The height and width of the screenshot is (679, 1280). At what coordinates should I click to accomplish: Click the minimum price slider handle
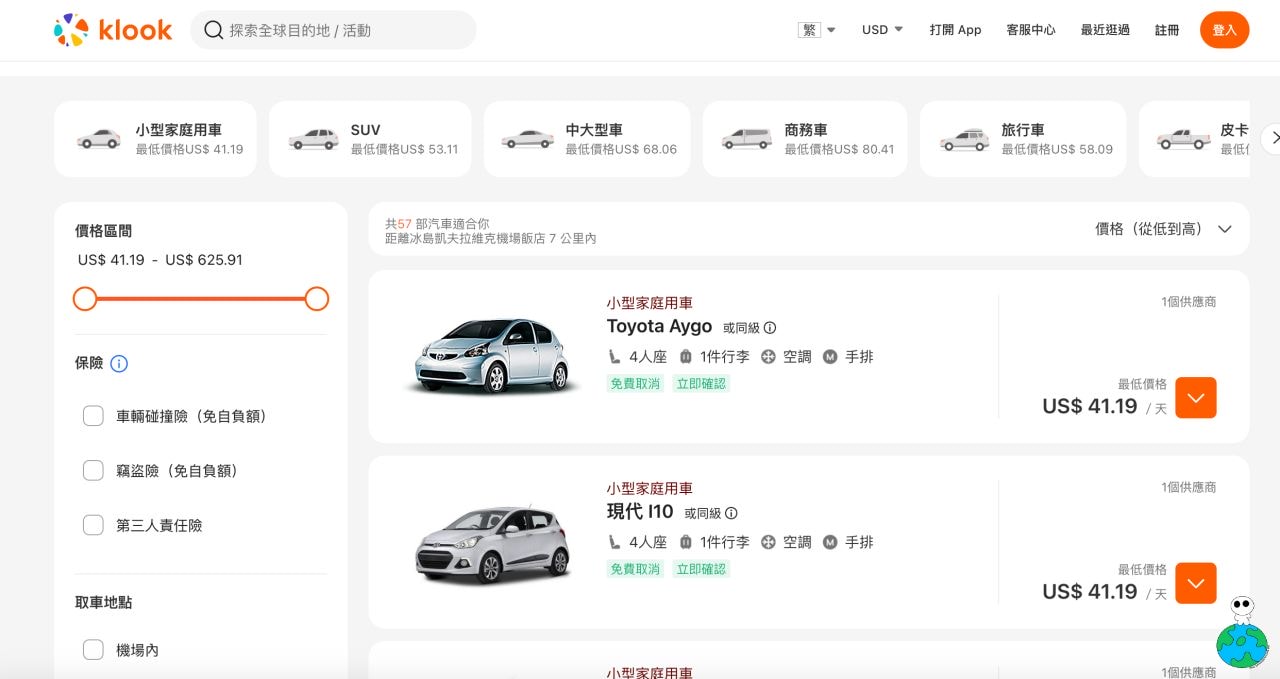[x=85, y=298]
